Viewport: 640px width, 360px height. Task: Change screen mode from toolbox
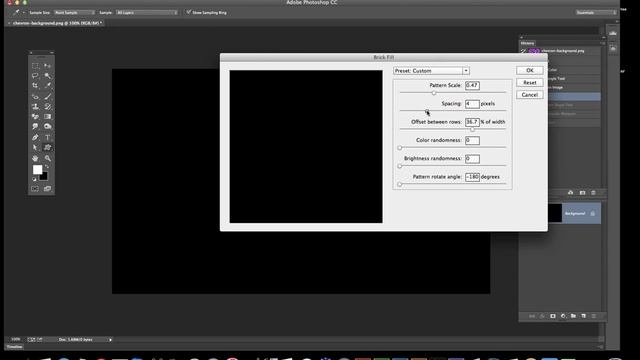point(47,189)
